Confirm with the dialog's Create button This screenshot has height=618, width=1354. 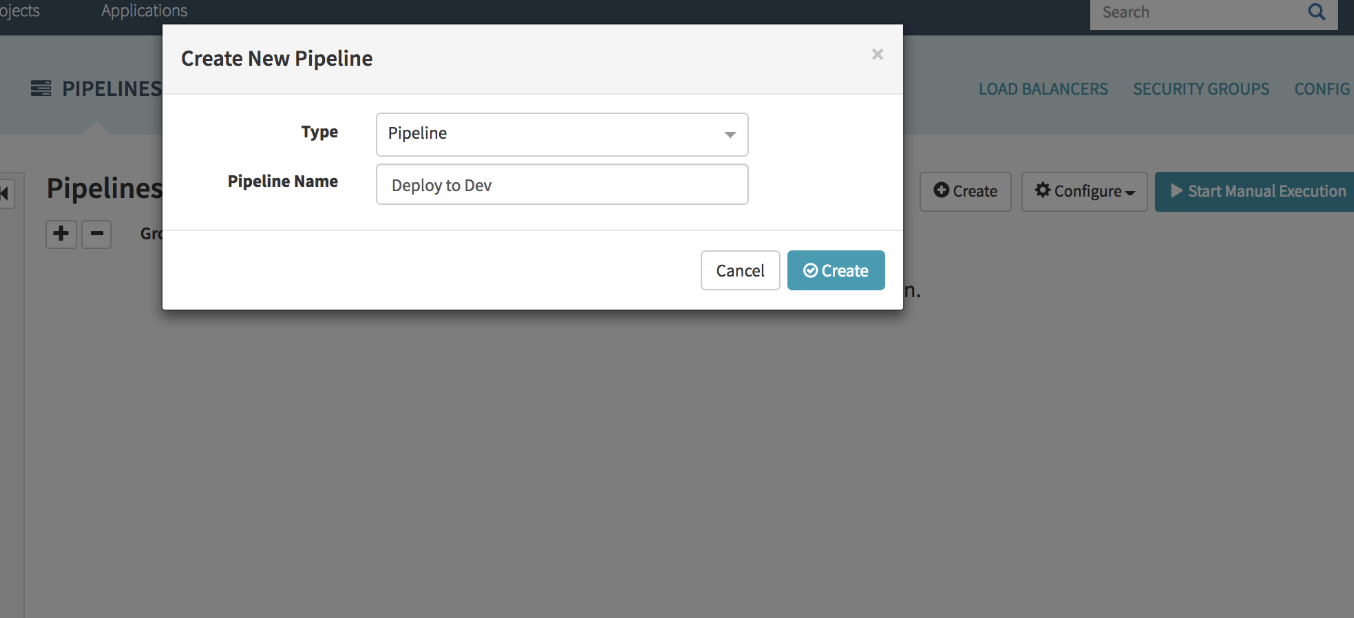pos(836,270)
